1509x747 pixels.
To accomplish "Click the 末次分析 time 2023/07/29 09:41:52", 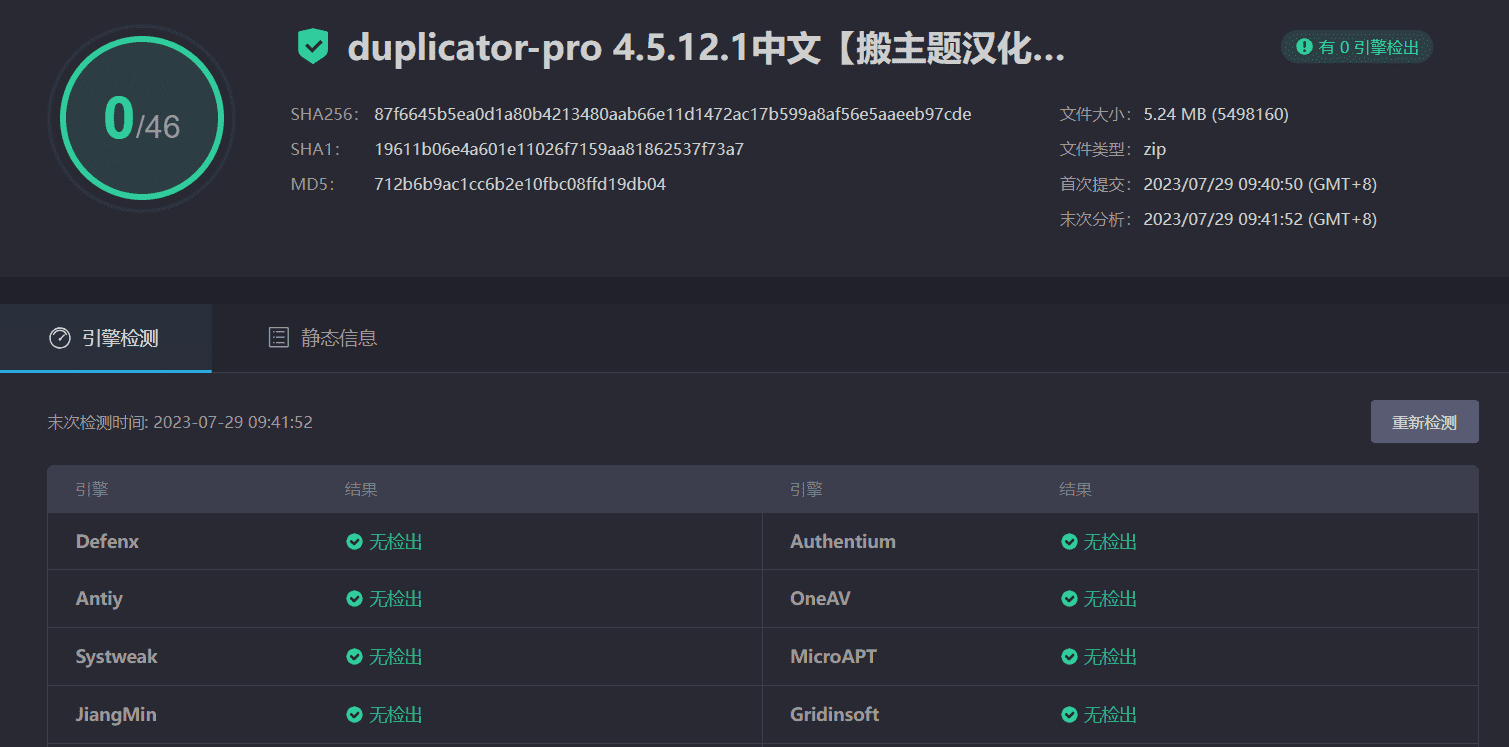I will (x=1260, y=219).
